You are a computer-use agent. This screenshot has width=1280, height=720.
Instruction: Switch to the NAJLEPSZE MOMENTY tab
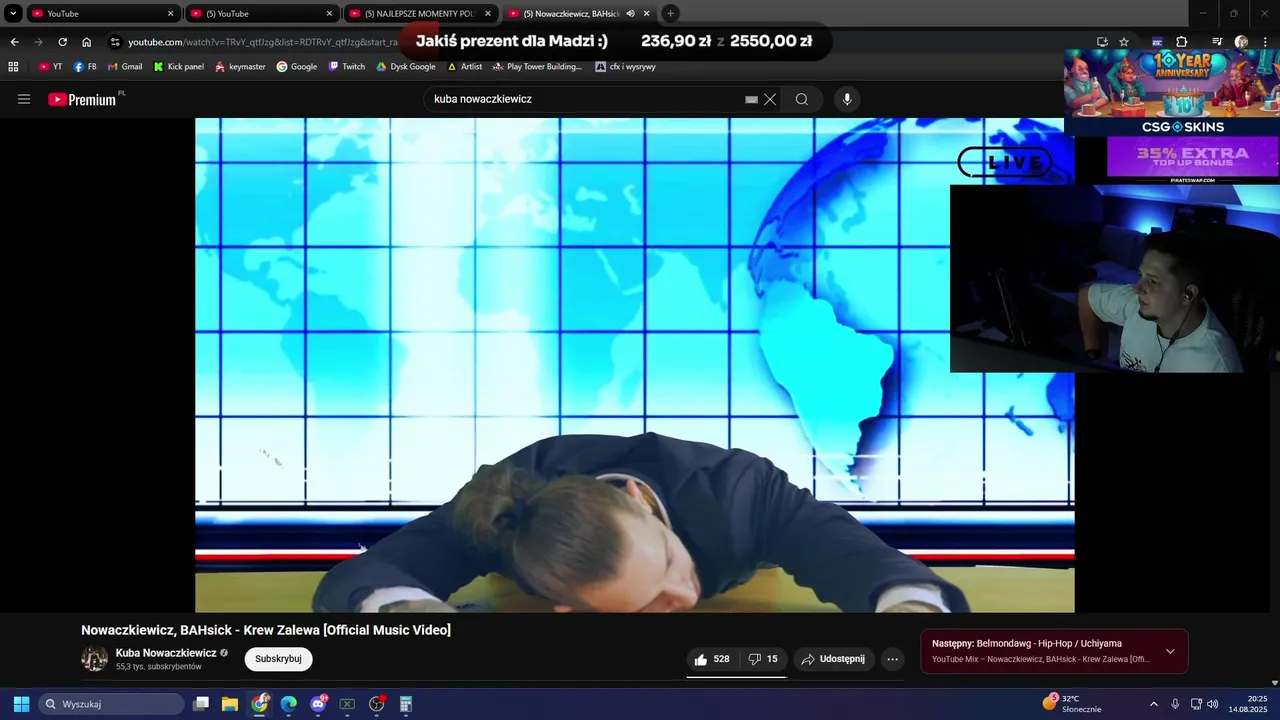click(x=420, y=14)
